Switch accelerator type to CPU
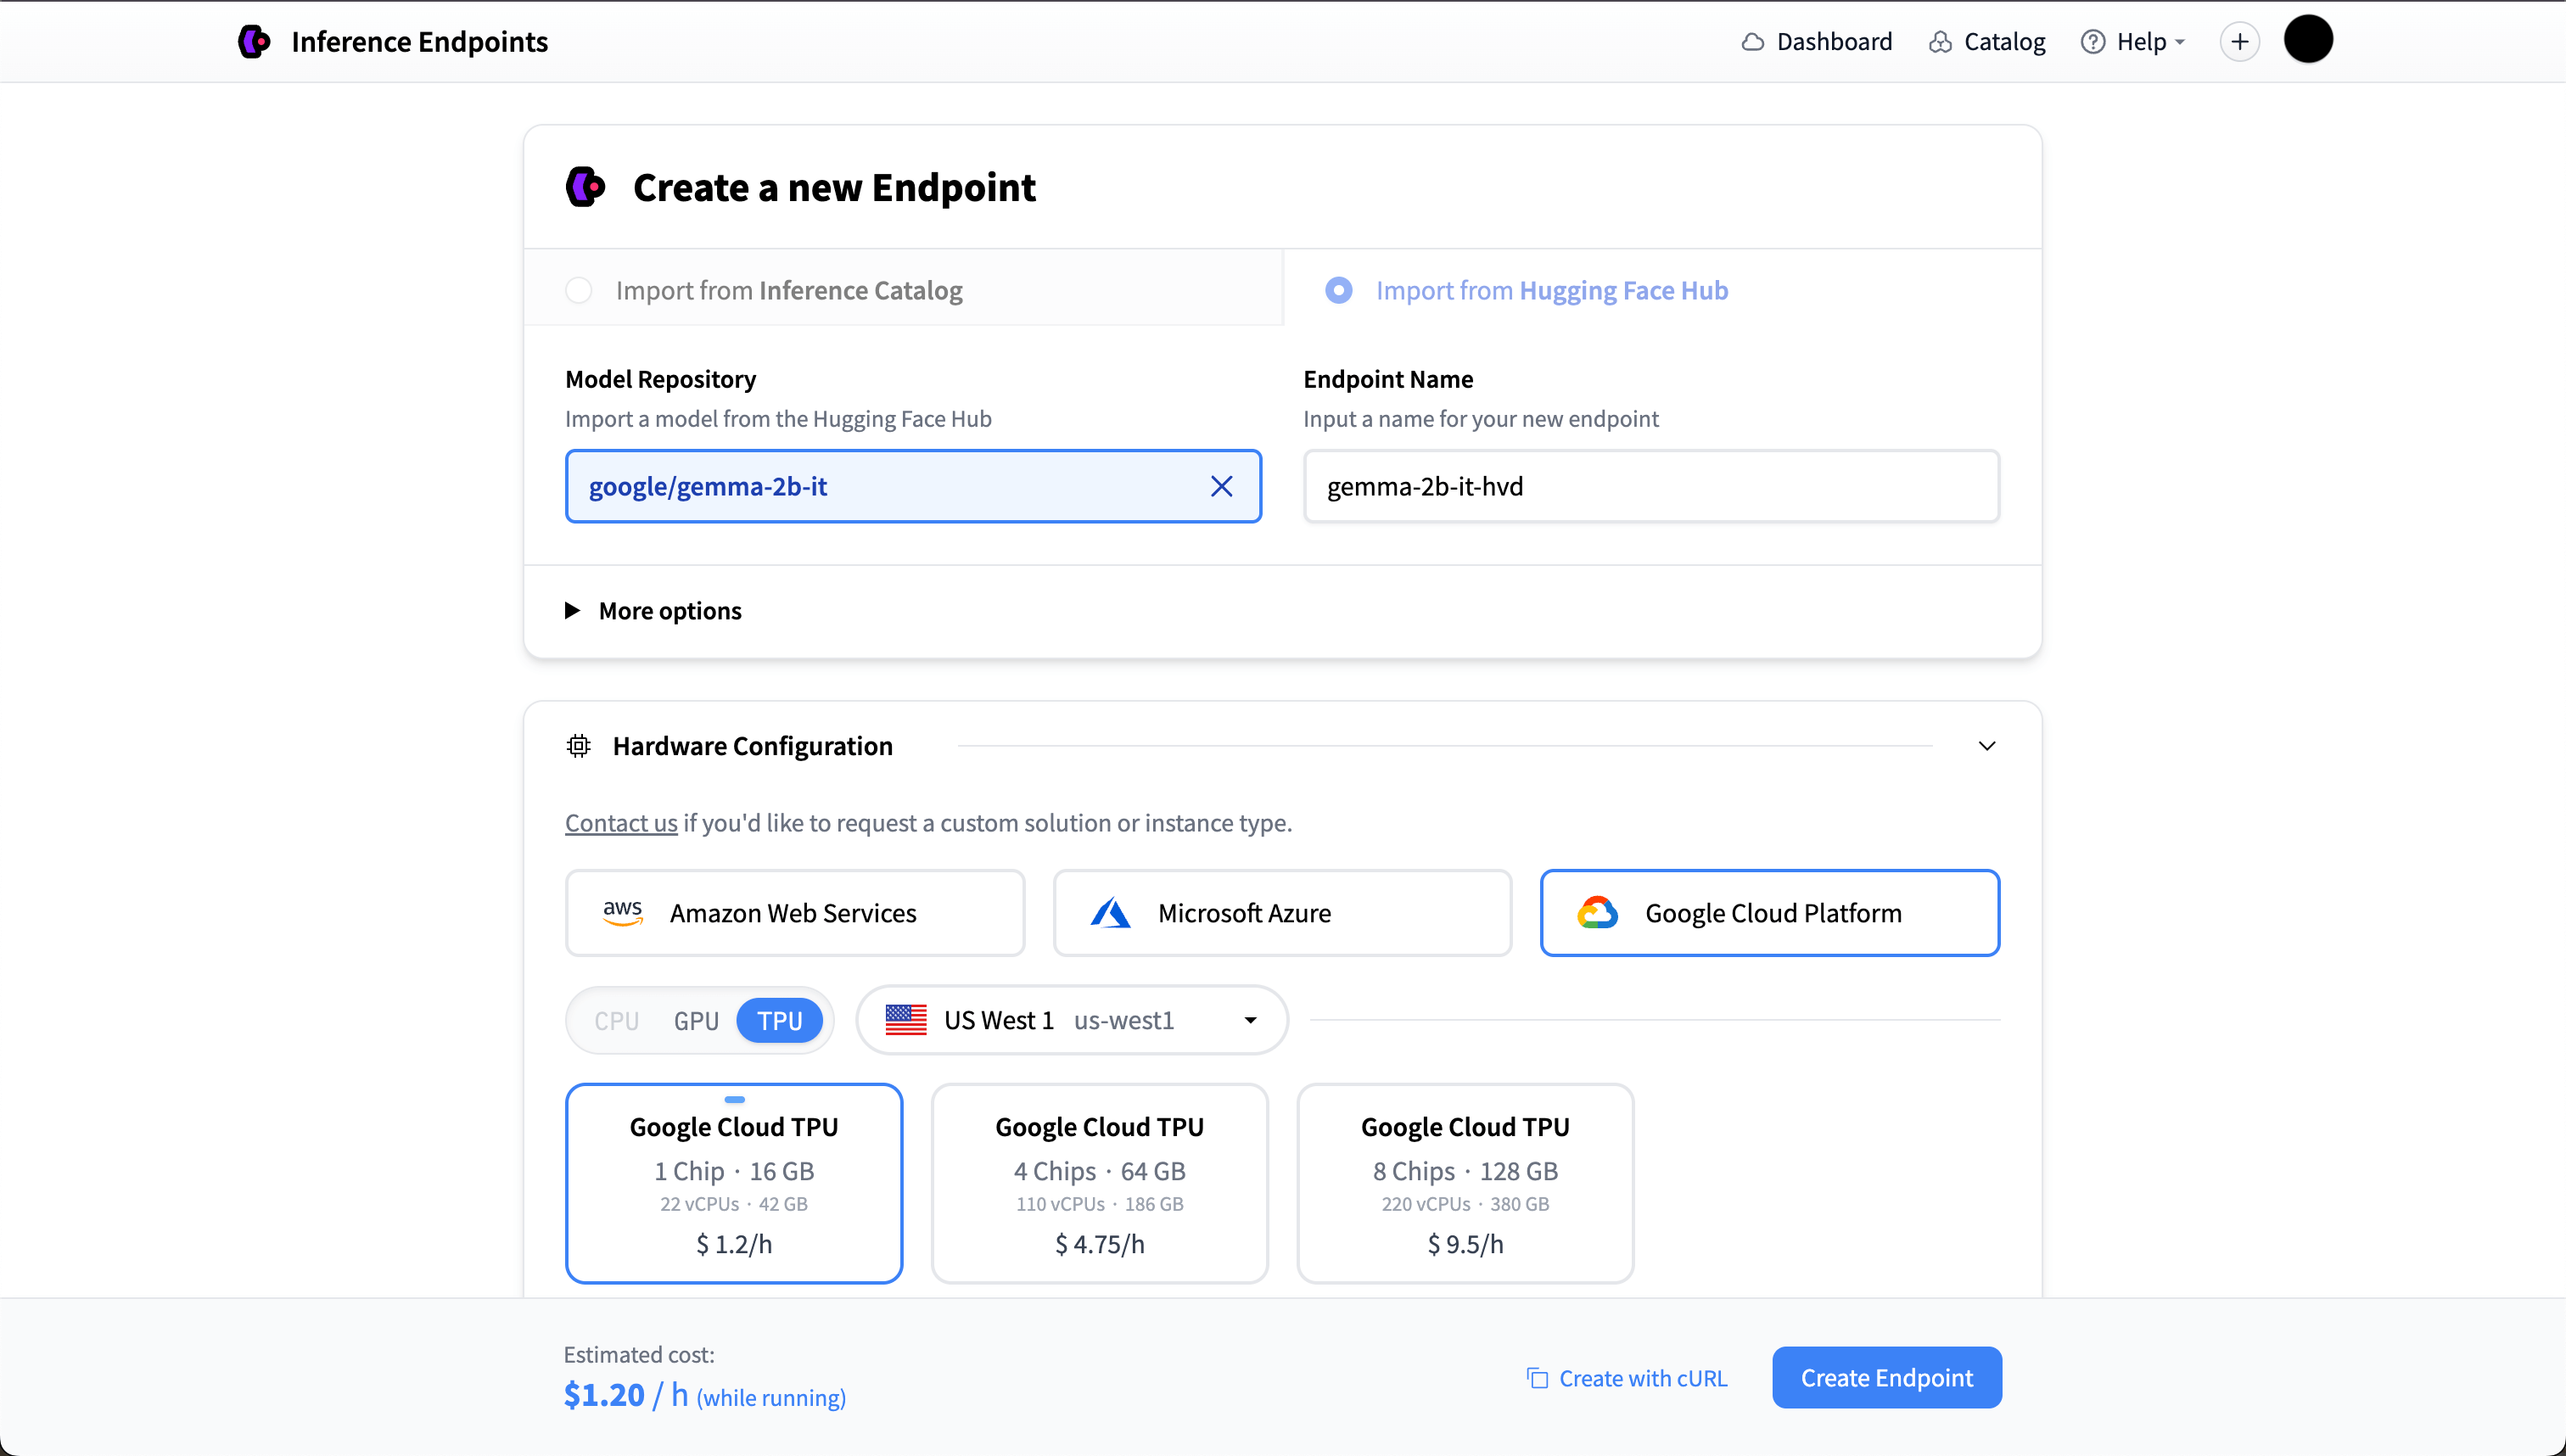The image size is (2566, 1456). 616,1019
